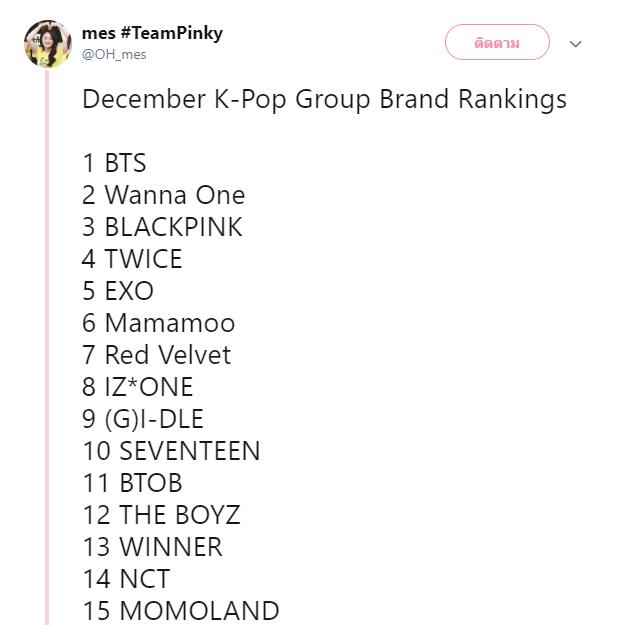The image size is (617, 625).
Task: Click the 6 Mamamoo line
Action: pyautogui.click(x=159, y=322)
